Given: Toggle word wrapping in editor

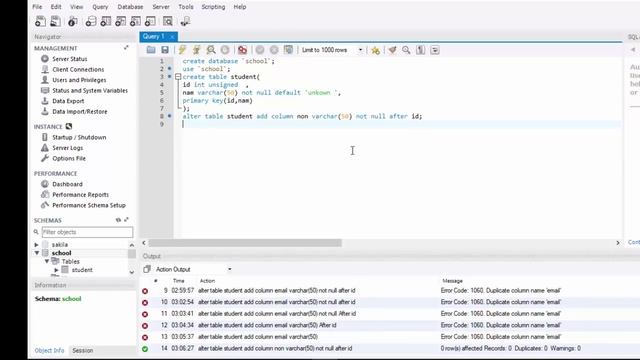Looking at the screenshot, I should coord(435,50).
